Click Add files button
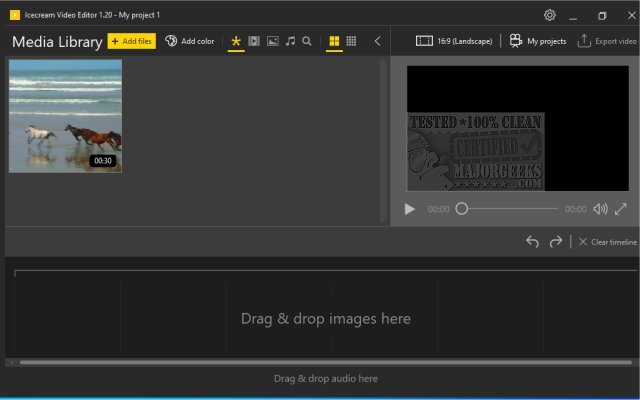640x400 pixels. [131, 41]
